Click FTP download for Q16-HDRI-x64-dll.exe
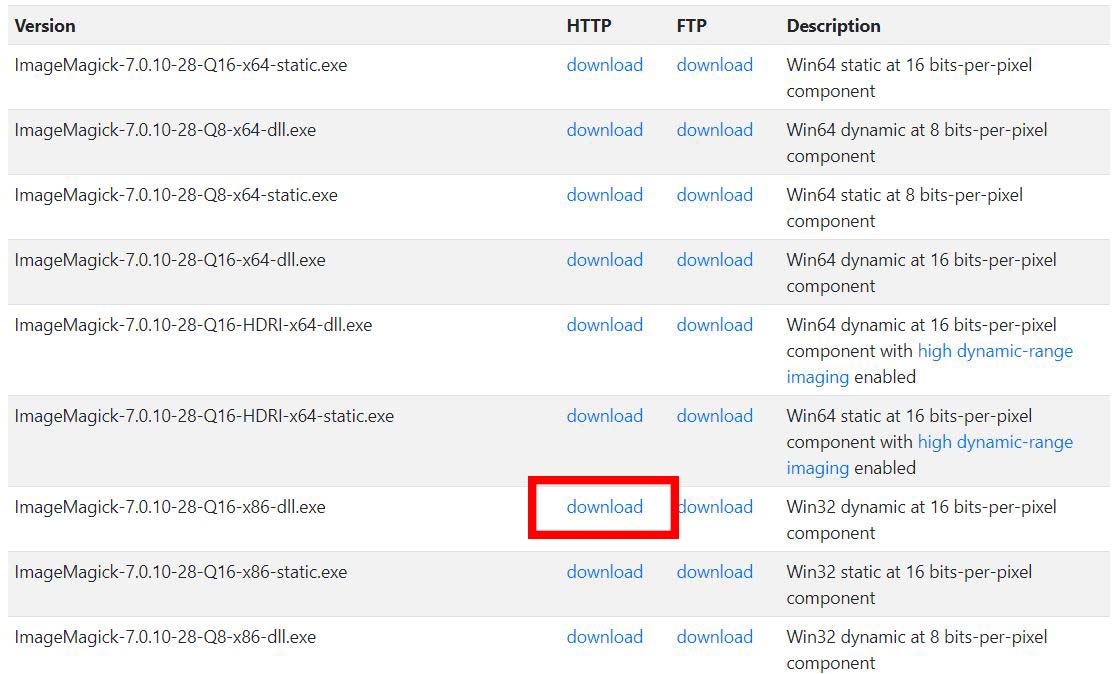 714,325
